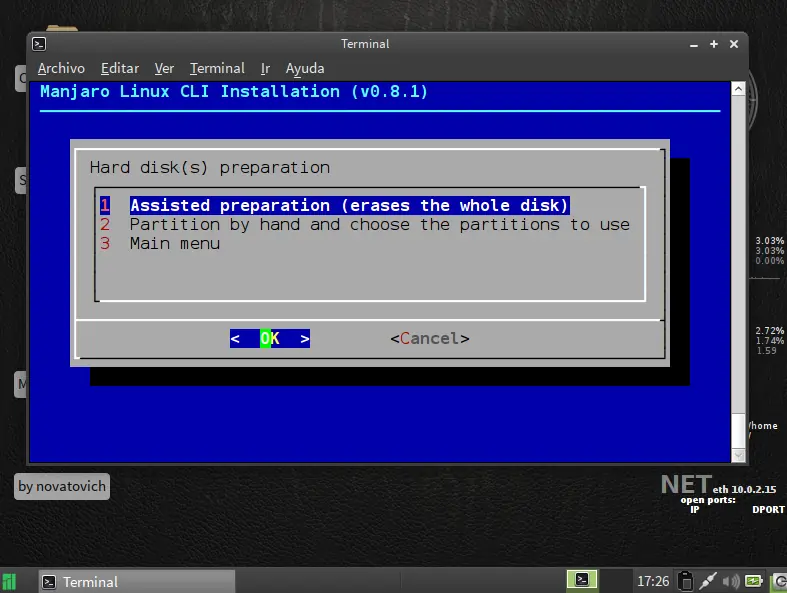The height and width of the screenshot is (593, 787).
Task: Open the Archivo menu
Action: (x=61, y=68)
